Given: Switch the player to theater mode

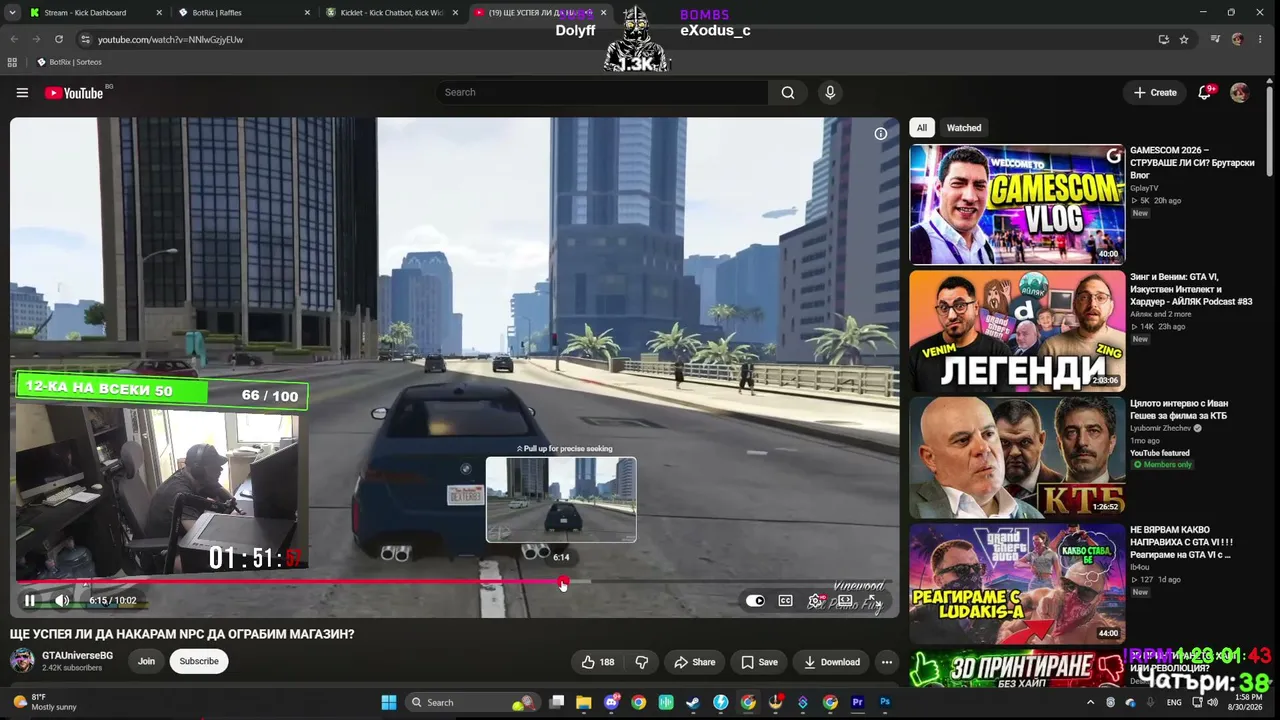Looking at the screenshot, I should click(846, 601).
